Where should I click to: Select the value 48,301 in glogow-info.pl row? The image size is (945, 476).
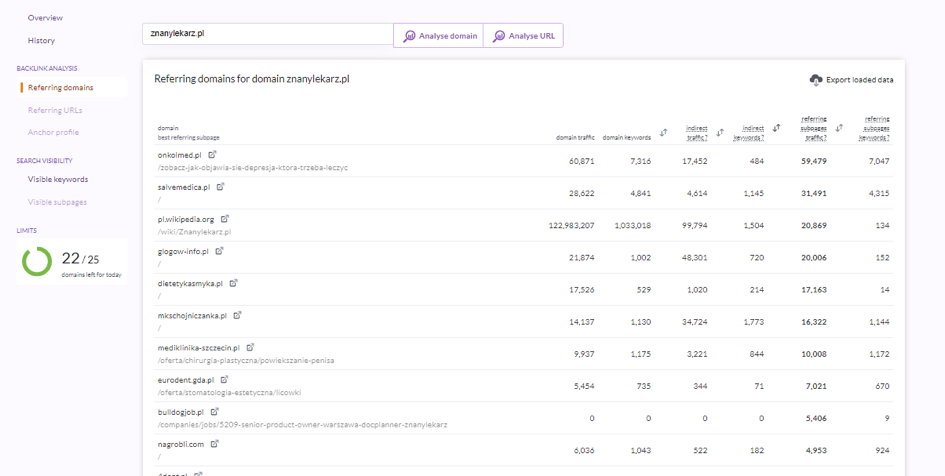point(696,257)
